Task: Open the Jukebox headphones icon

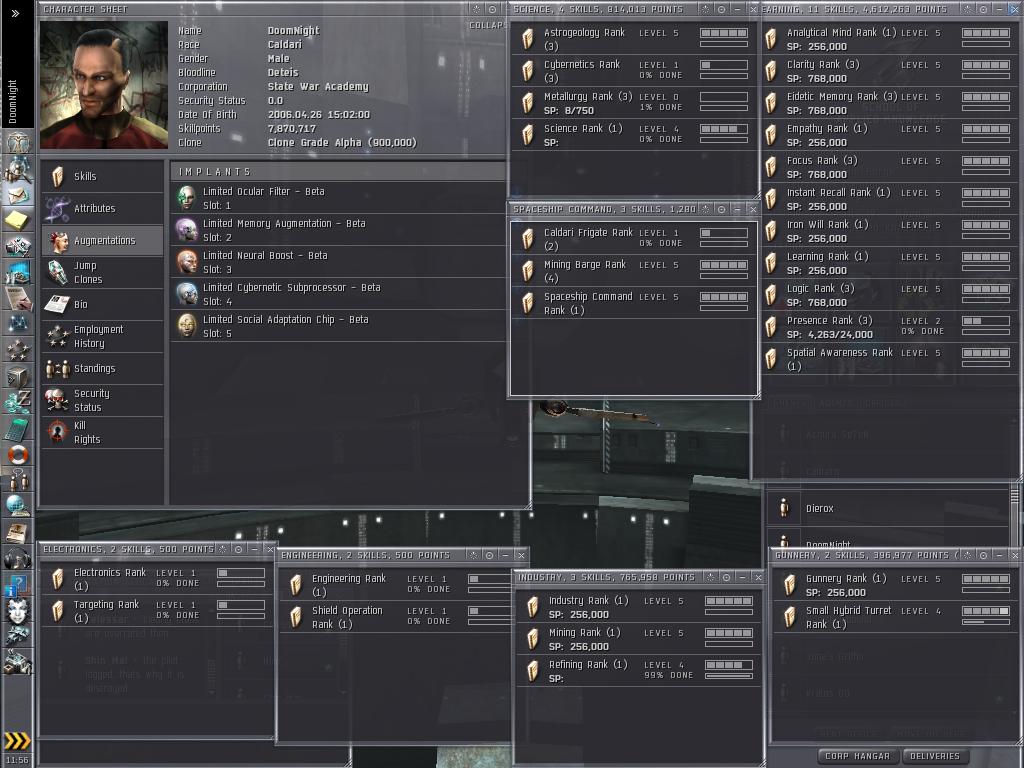Action: pyautogui.click(x=18, y=558)
